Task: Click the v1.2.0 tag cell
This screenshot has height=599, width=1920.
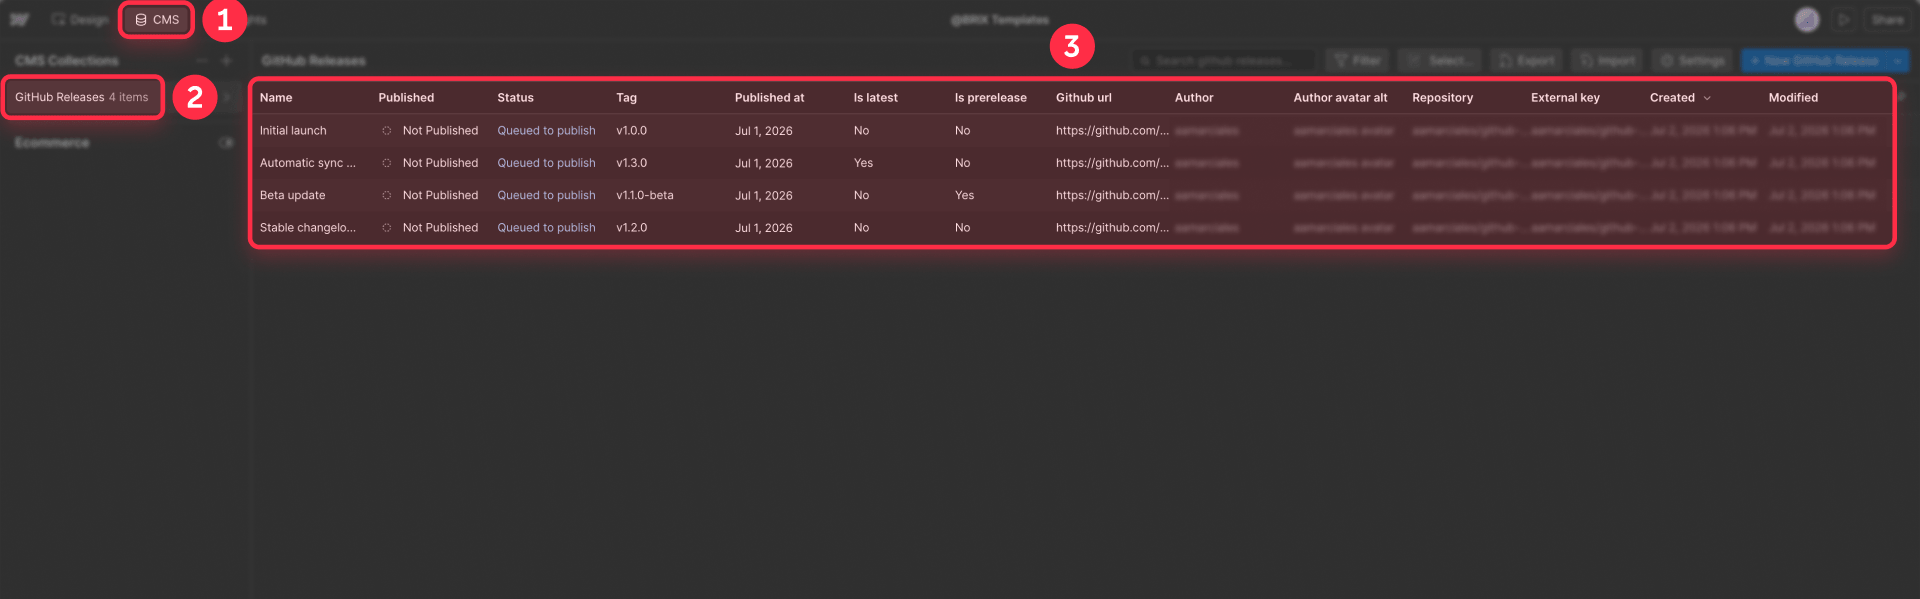Action: 631,228
